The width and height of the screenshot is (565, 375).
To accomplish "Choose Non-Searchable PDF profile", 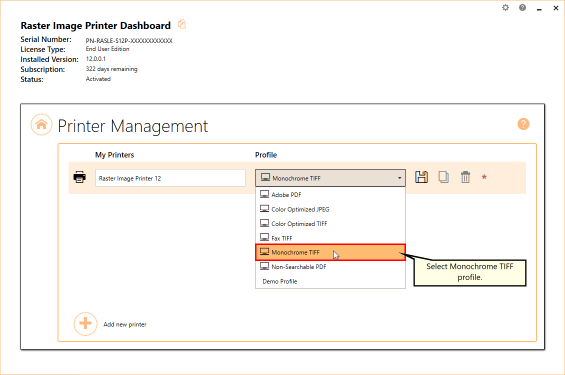I will pos(330,267).
